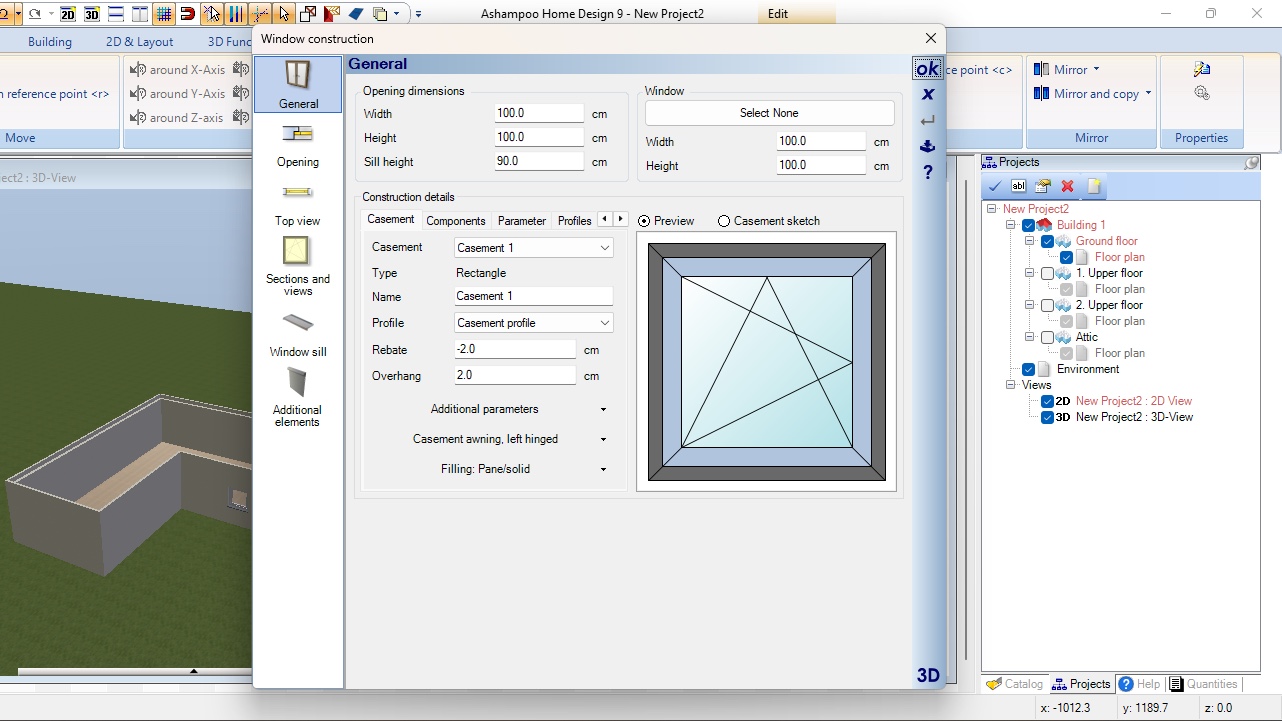The width and height of the screenshot is (1282, 721).
Task: Click the Select None button
Action: [x=769, y=113]
